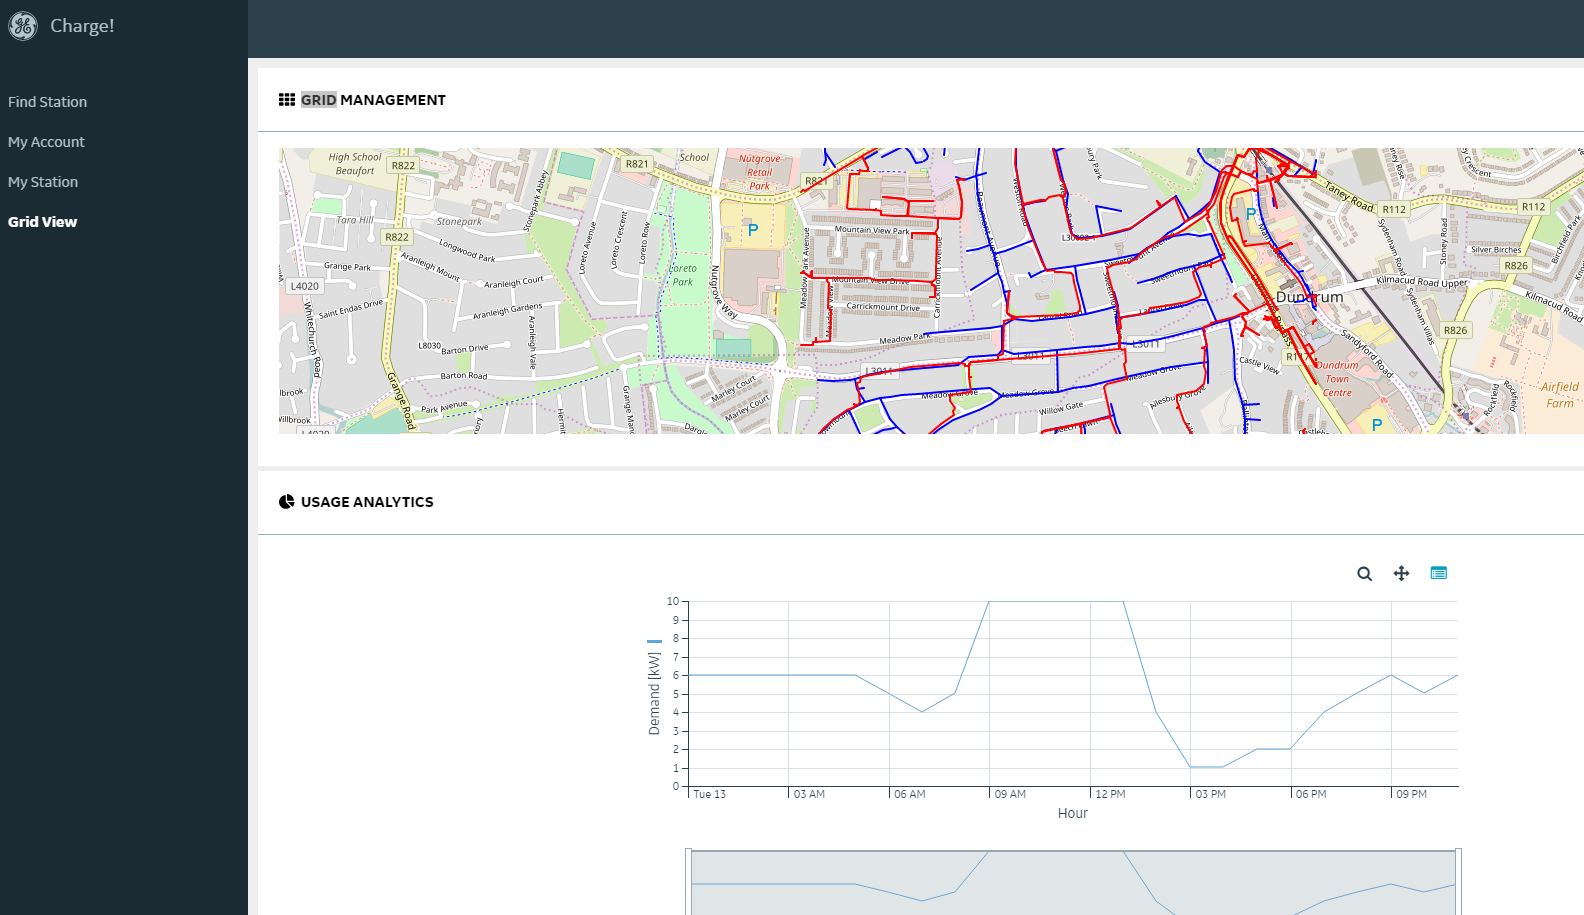1584x915 pixels.
Task: Click the Dundrum Town Centre map label
Action: (x=1337, y=379)
